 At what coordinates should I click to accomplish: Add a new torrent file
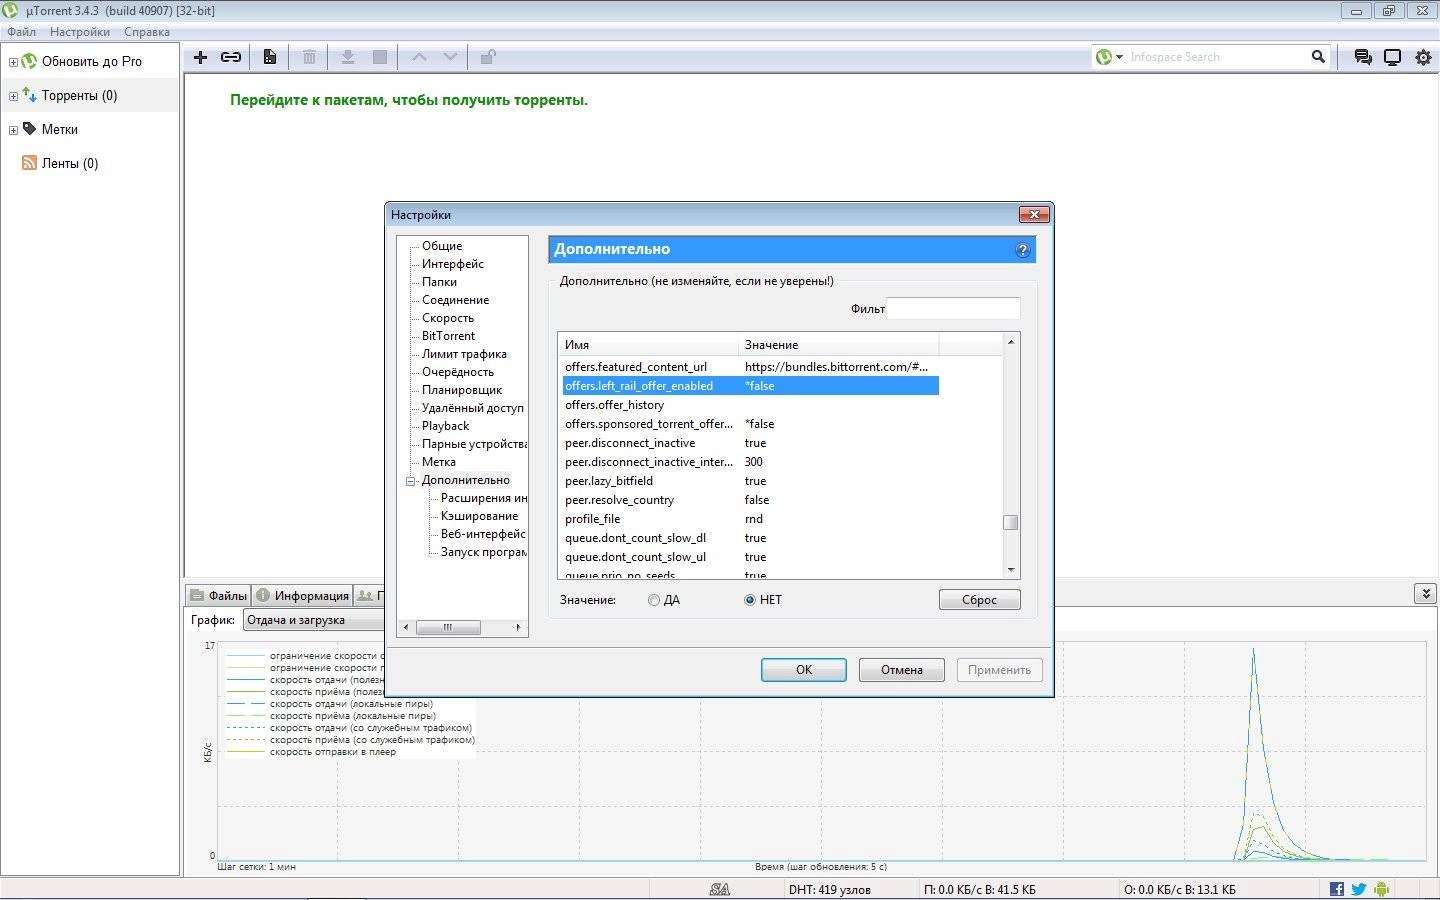coord(199,57)
